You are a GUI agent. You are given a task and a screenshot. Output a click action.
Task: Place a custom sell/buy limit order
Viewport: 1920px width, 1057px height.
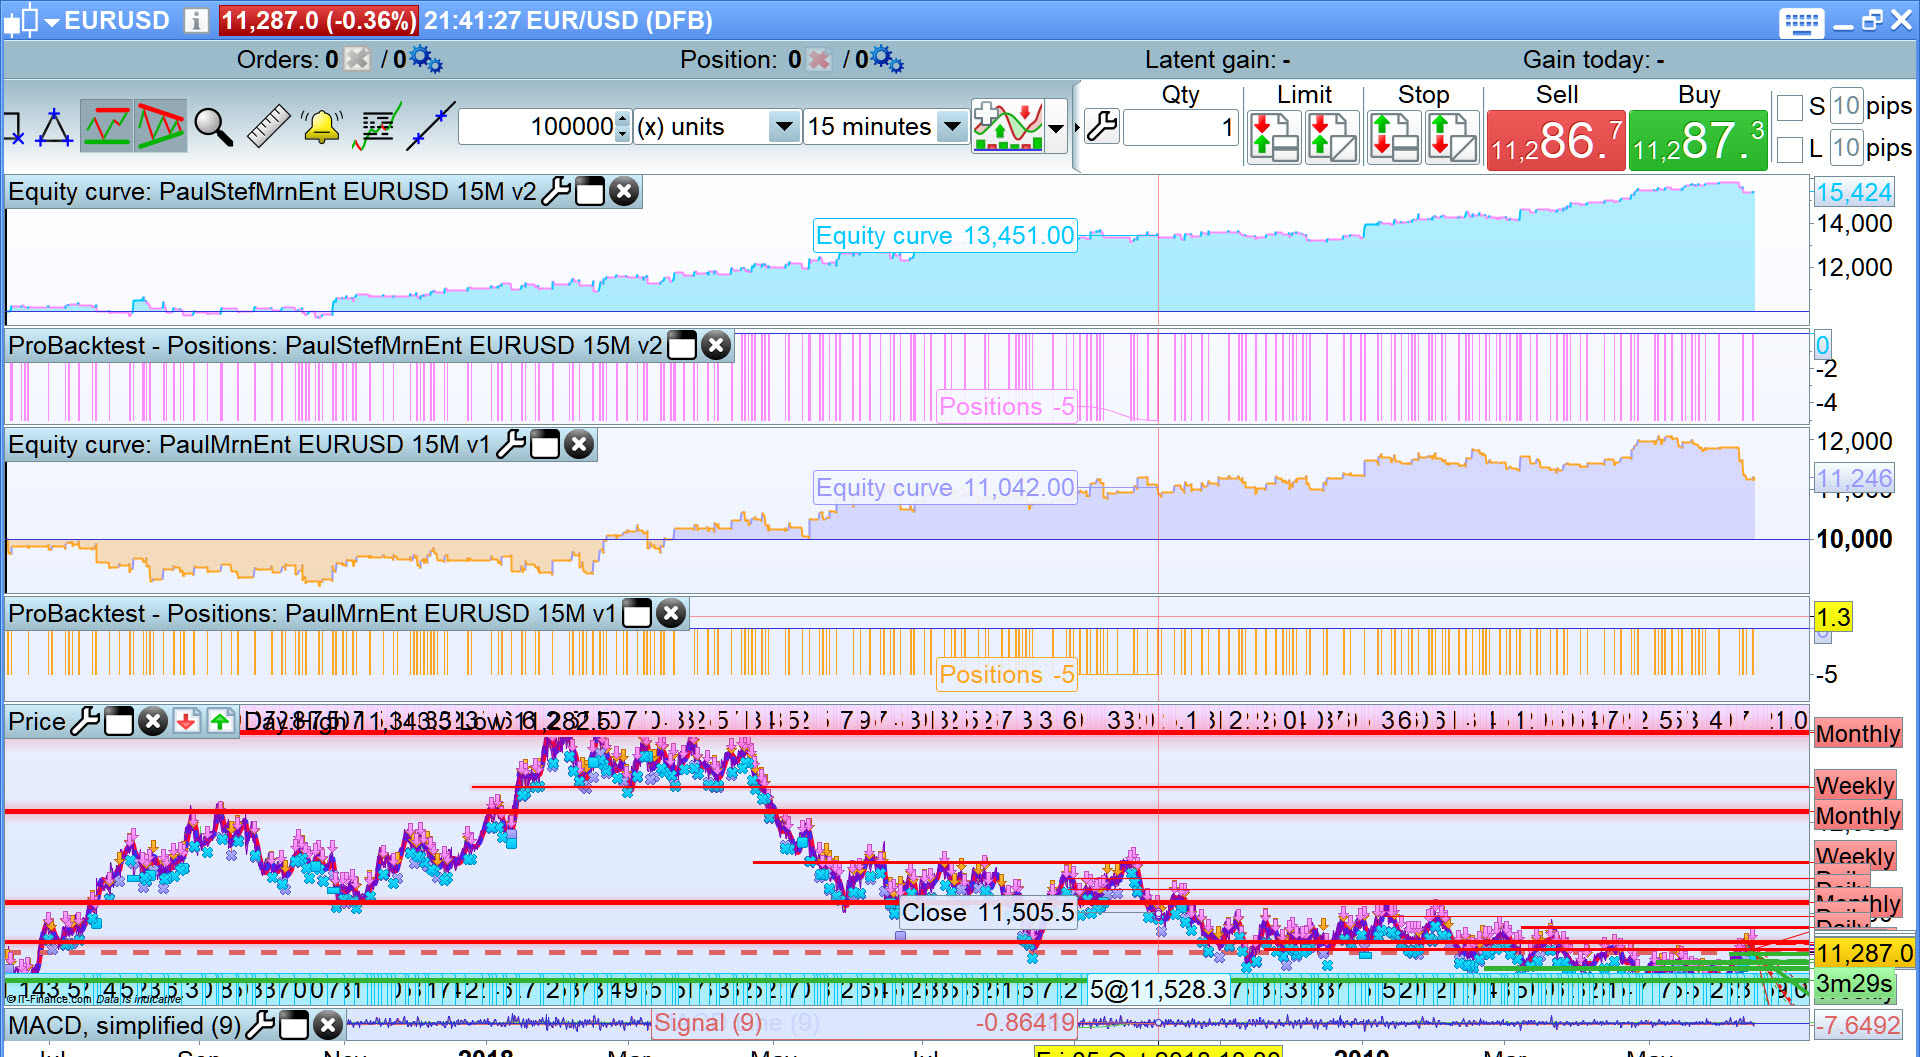[1332, 138]
